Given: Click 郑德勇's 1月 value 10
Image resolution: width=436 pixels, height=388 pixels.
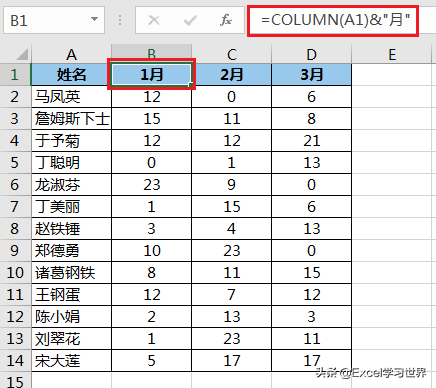Looking at the screenshot, I should tap(151, 251).
